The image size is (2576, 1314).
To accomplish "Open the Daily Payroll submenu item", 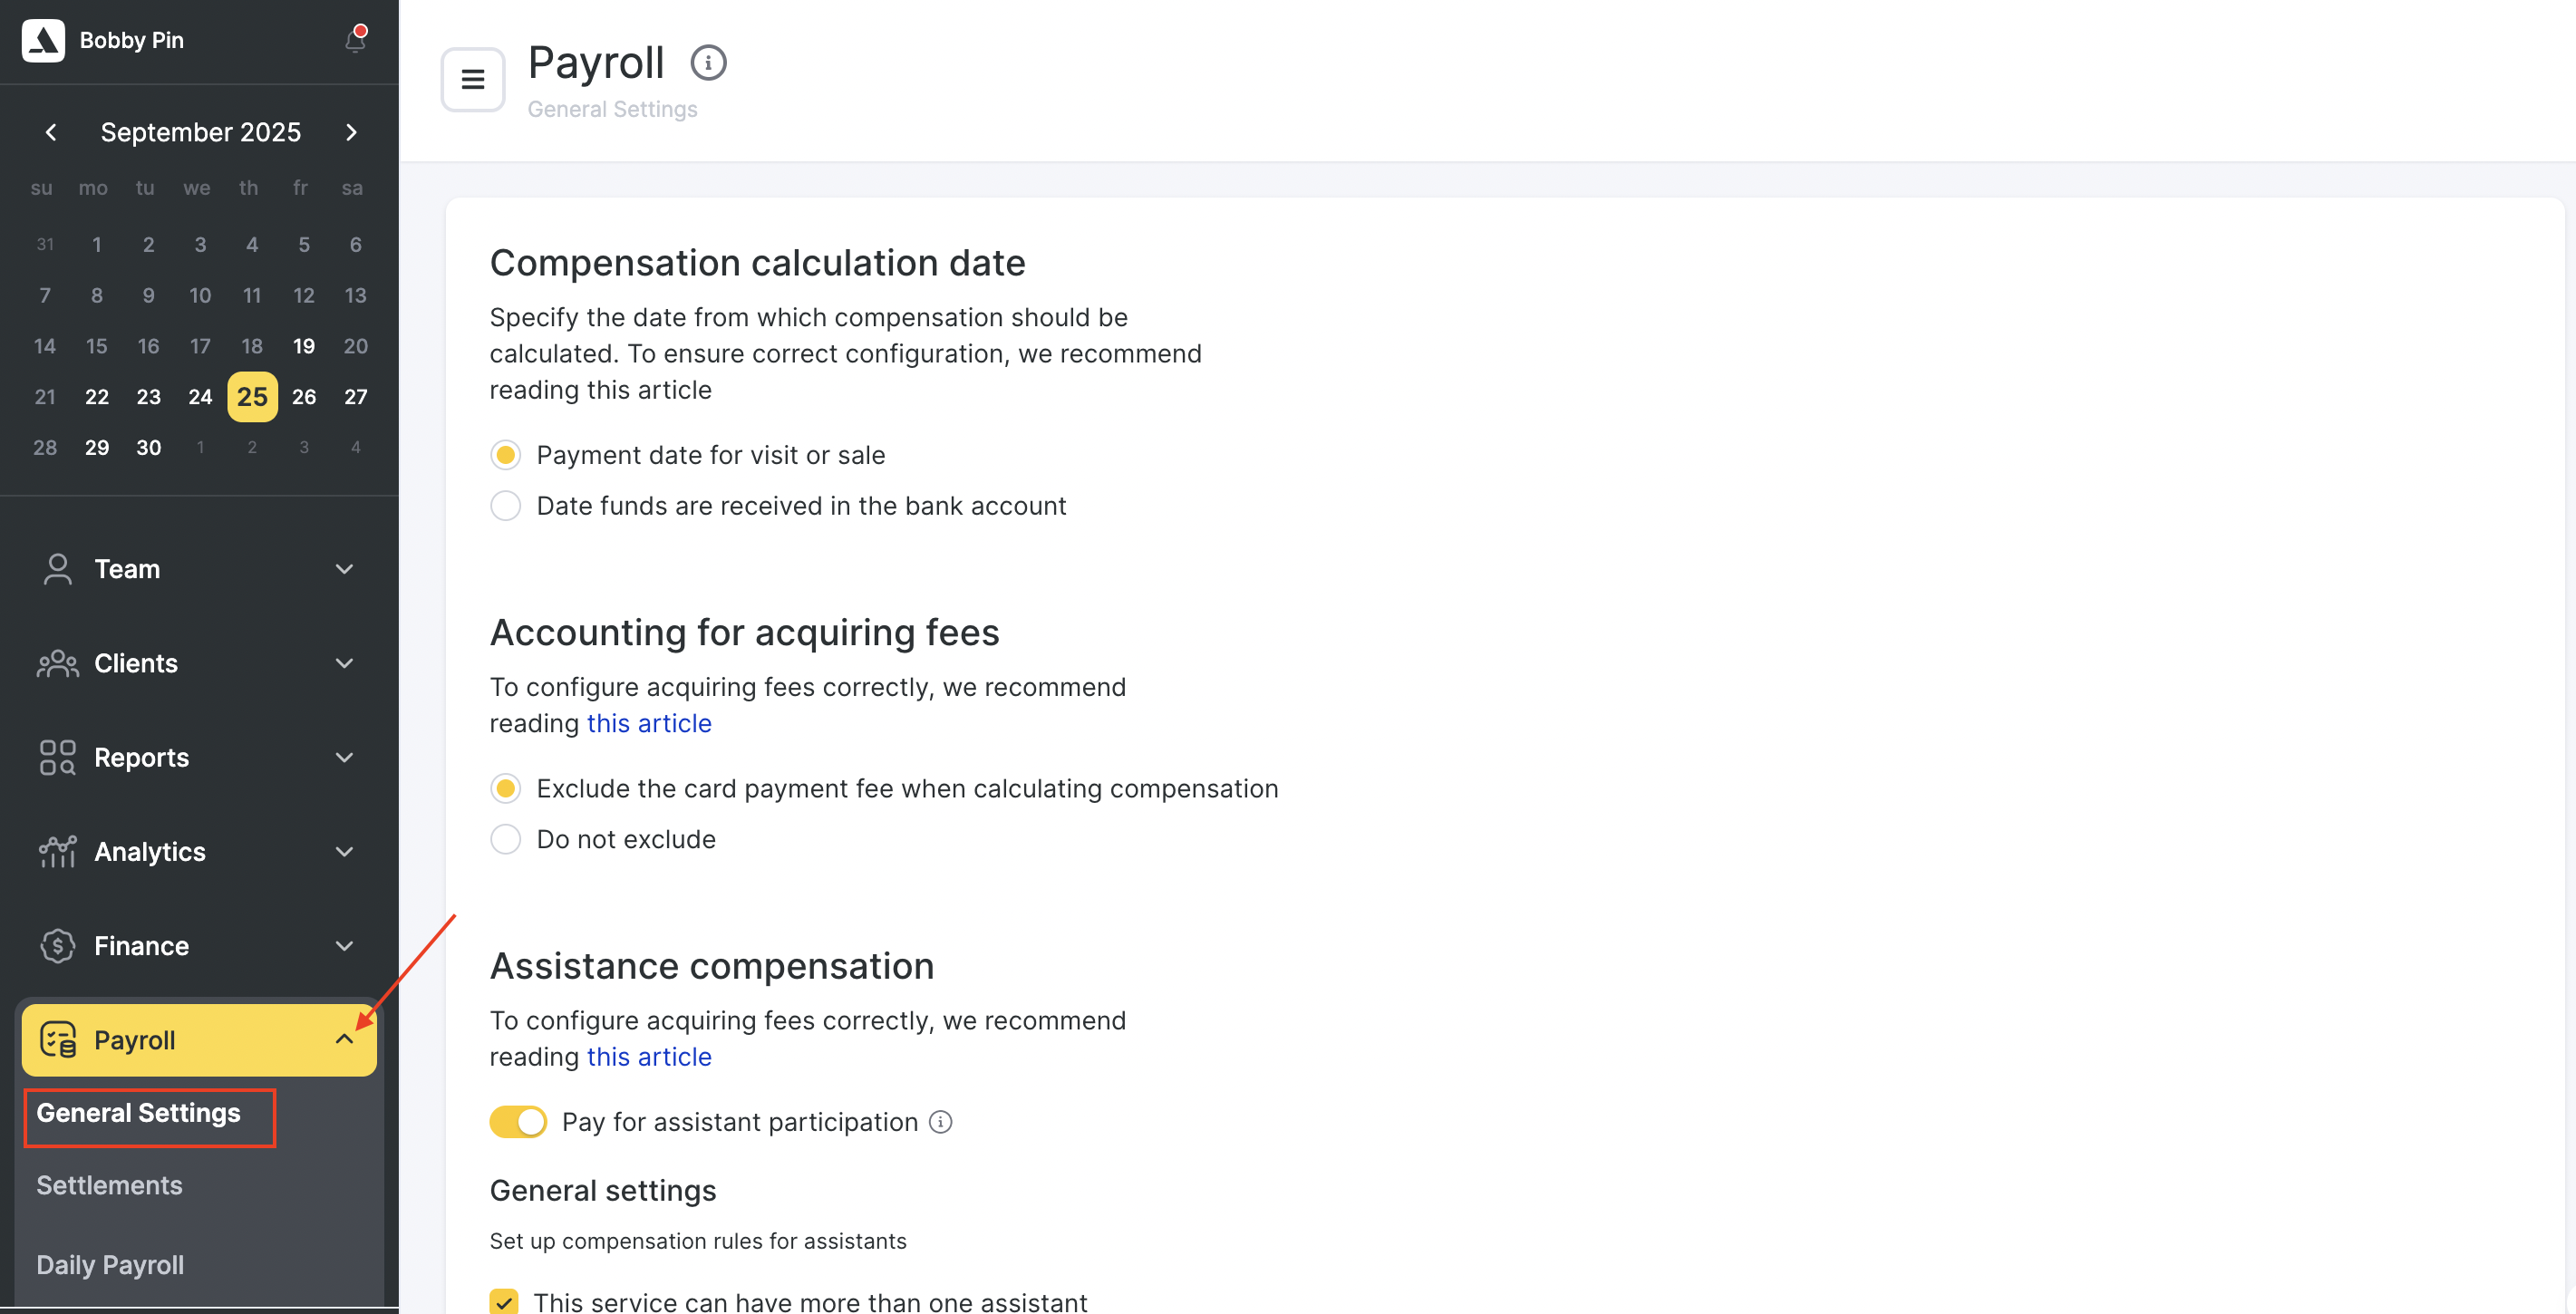I will coord(110,1265).
